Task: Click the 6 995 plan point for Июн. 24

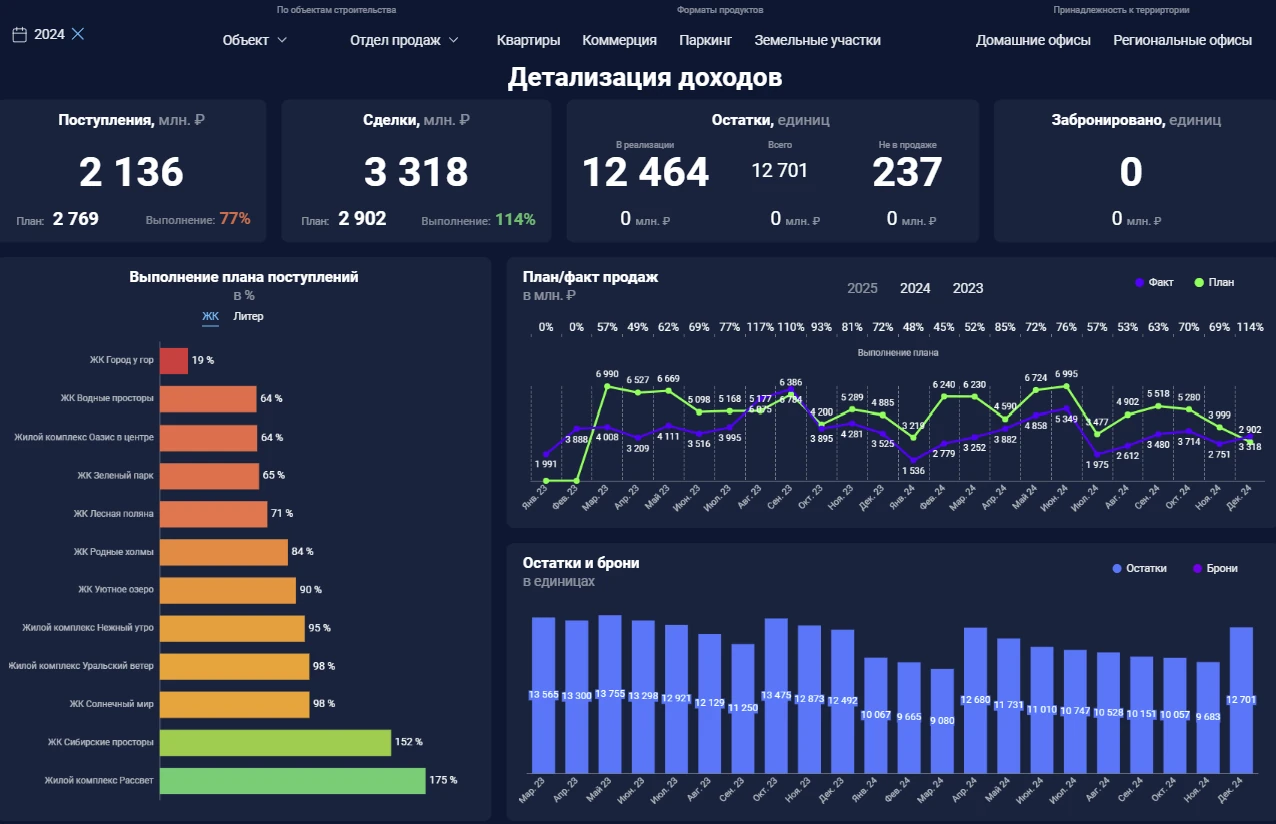Action: point(1067,386)
